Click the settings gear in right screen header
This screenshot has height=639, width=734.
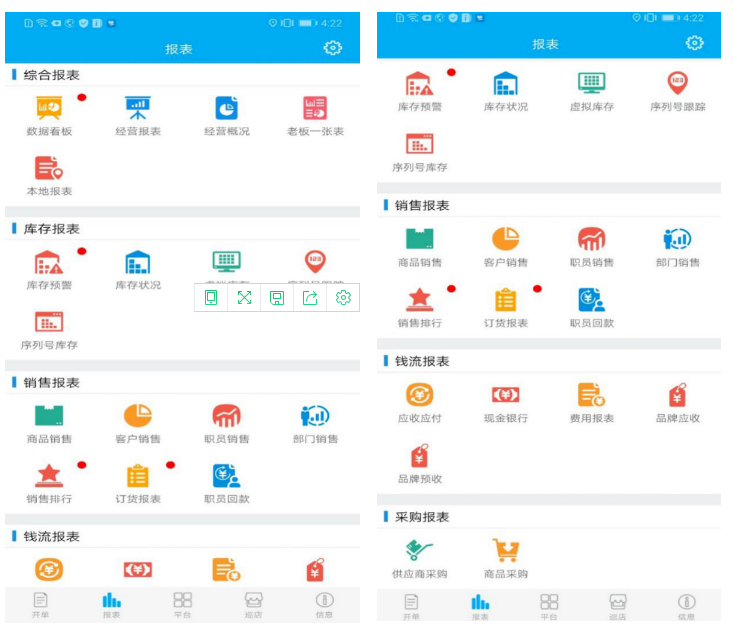pos(695,43)
